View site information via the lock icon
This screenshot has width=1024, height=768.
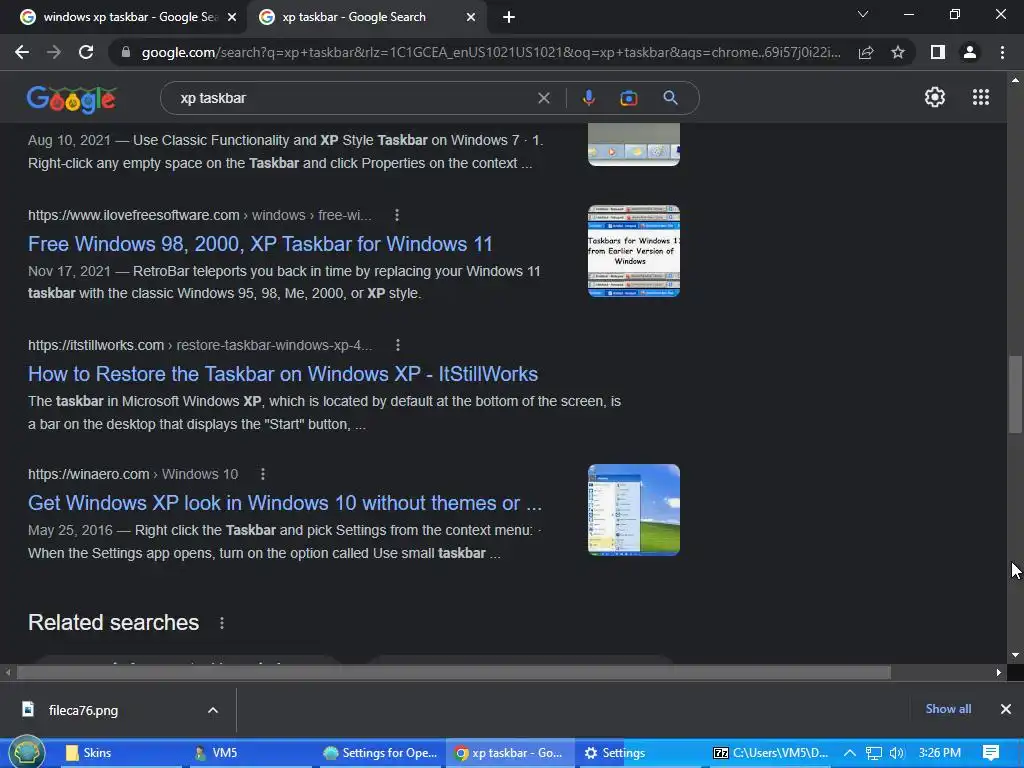(125, 52)
